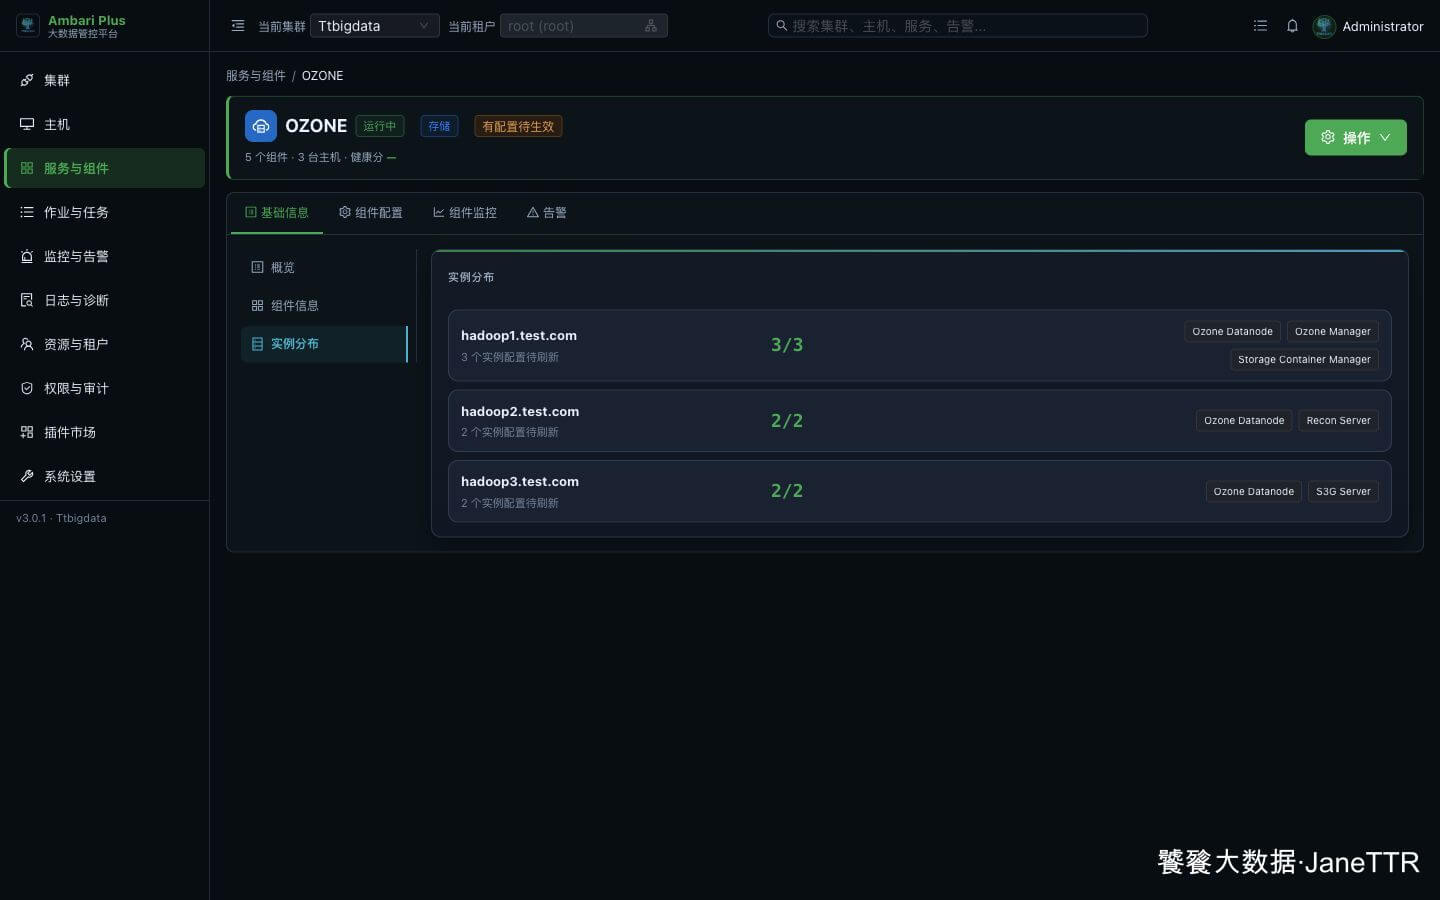Click the Ozone Datanode tag on hadoop2
1440x900 pixels.
pyautogui.click(x=1244, y=421)
